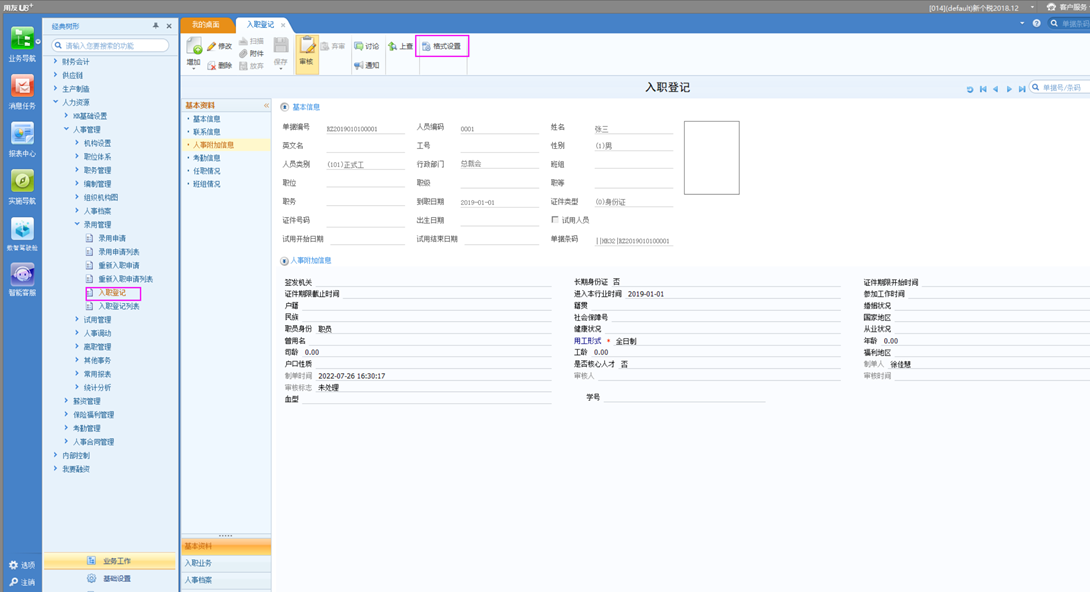Open 数智驾驶舱 sidebar icon
This screenshot has width=1090, height=592.
click(22, 233)
